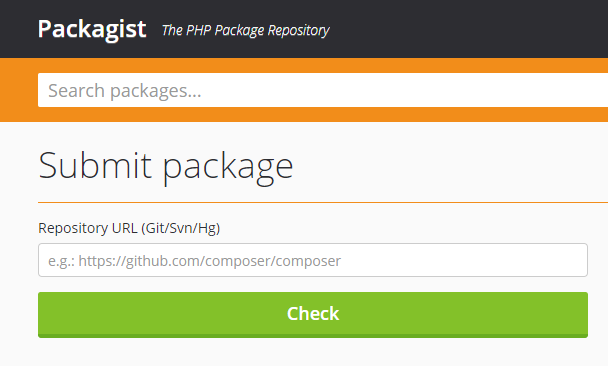Click the Submit package heading
The image size is (608, 366).
pos(166,167)
